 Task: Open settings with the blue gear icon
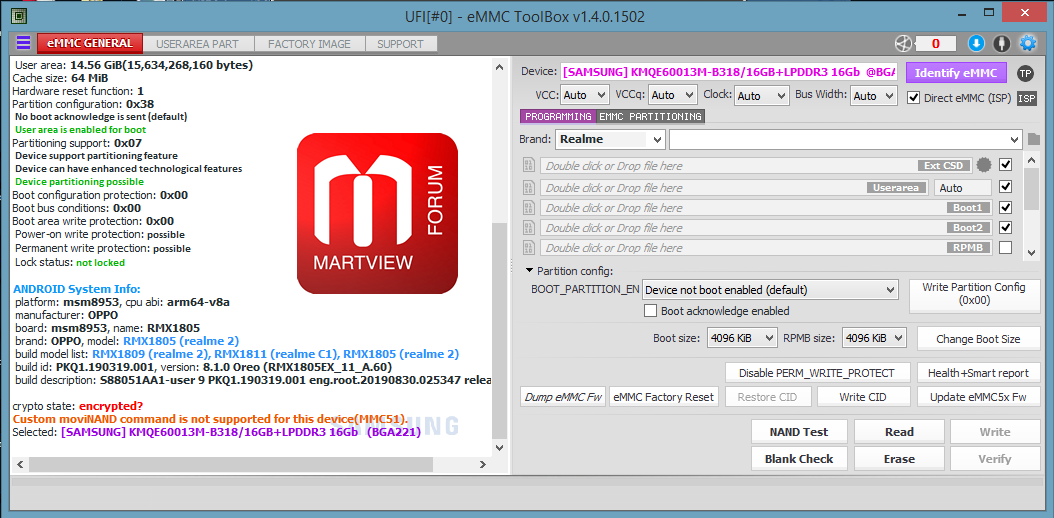(1028, 44)
